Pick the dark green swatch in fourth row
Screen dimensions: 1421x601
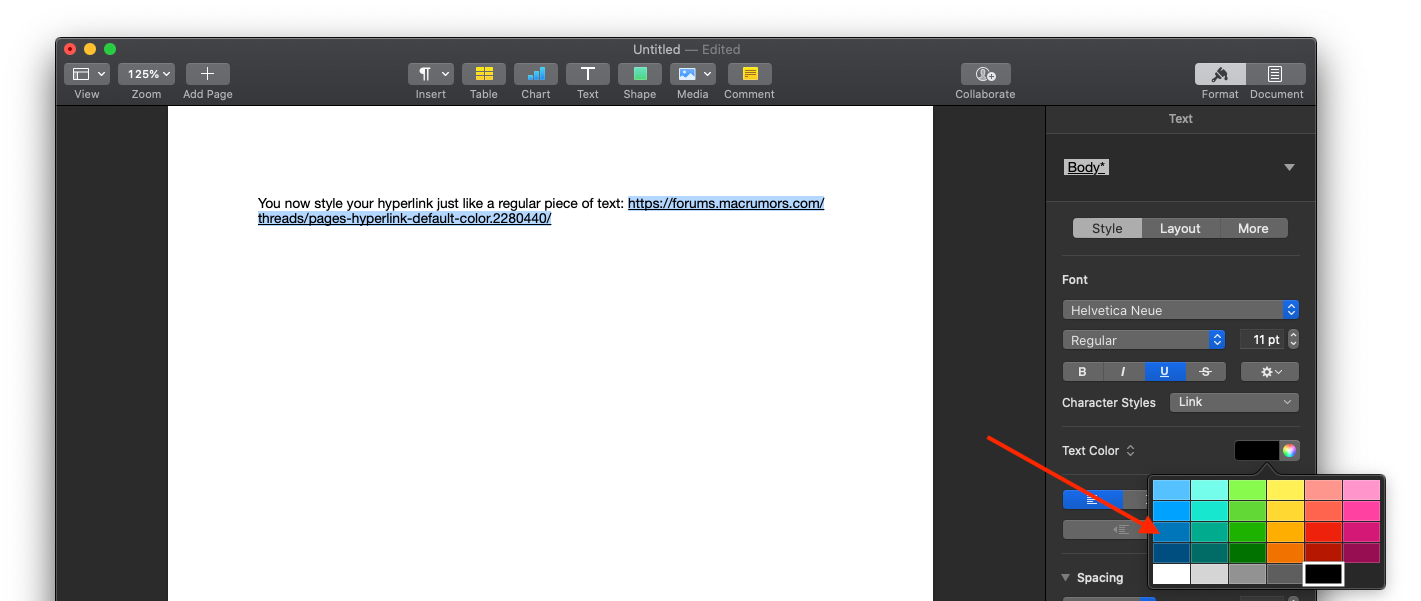1247,553
